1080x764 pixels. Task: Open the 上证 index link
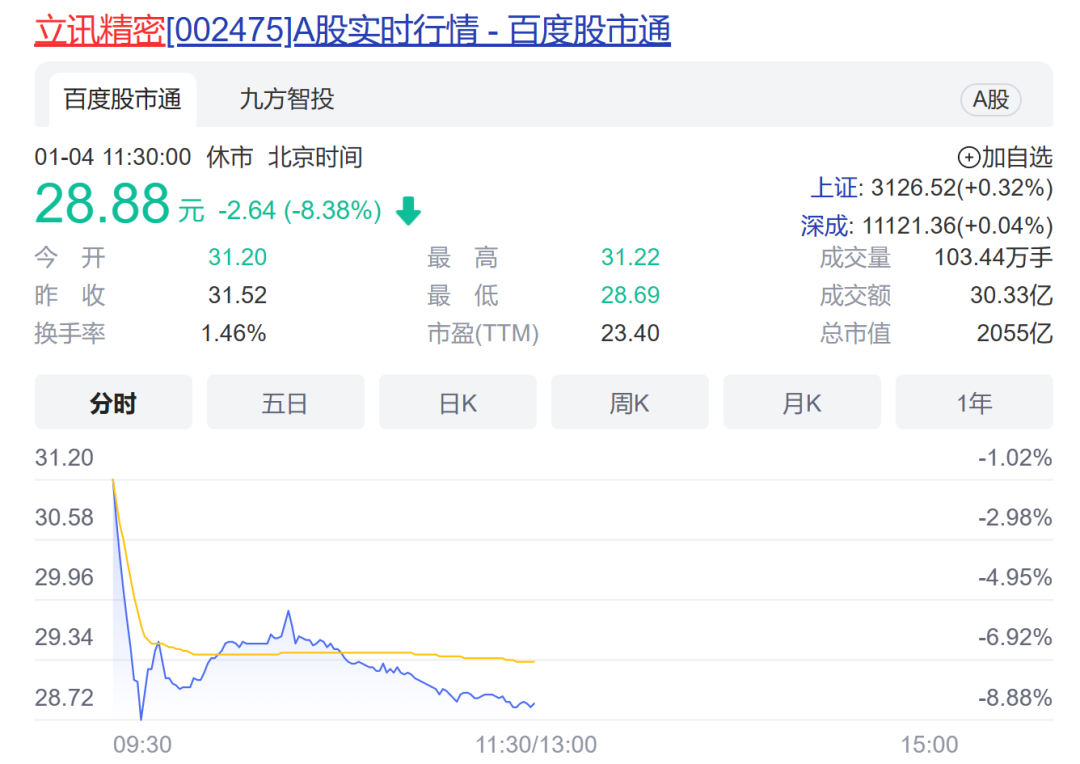coord(834,187)
